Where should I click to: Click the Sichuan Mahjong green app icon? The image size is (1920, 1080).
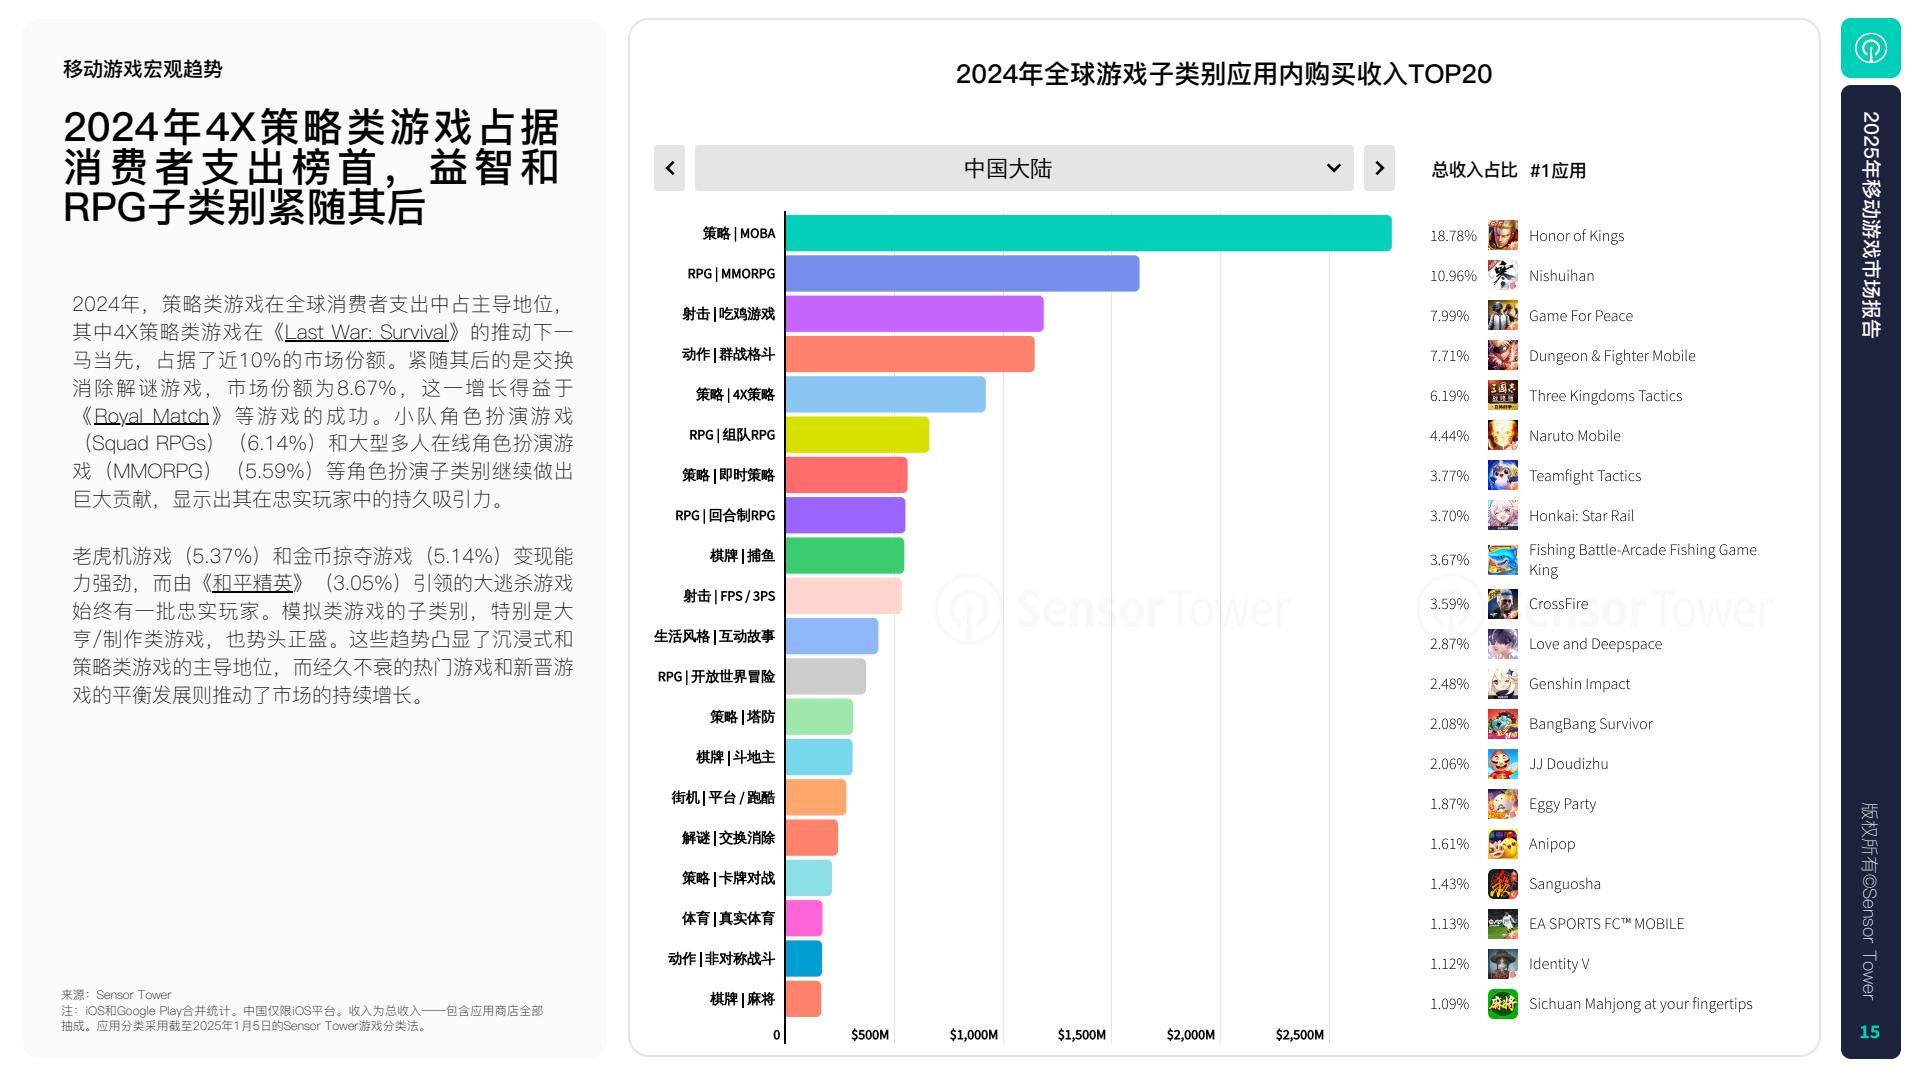[1502, 1003]
